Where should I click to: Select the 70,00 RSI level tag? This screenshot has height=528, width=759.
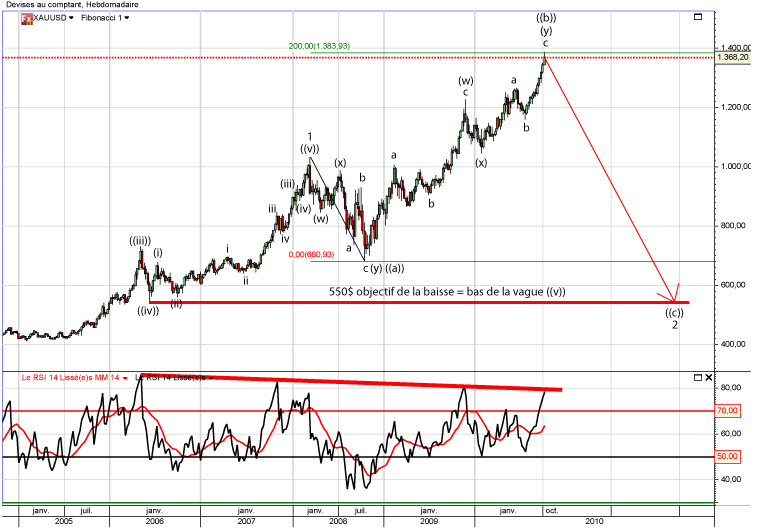point(728,411)
